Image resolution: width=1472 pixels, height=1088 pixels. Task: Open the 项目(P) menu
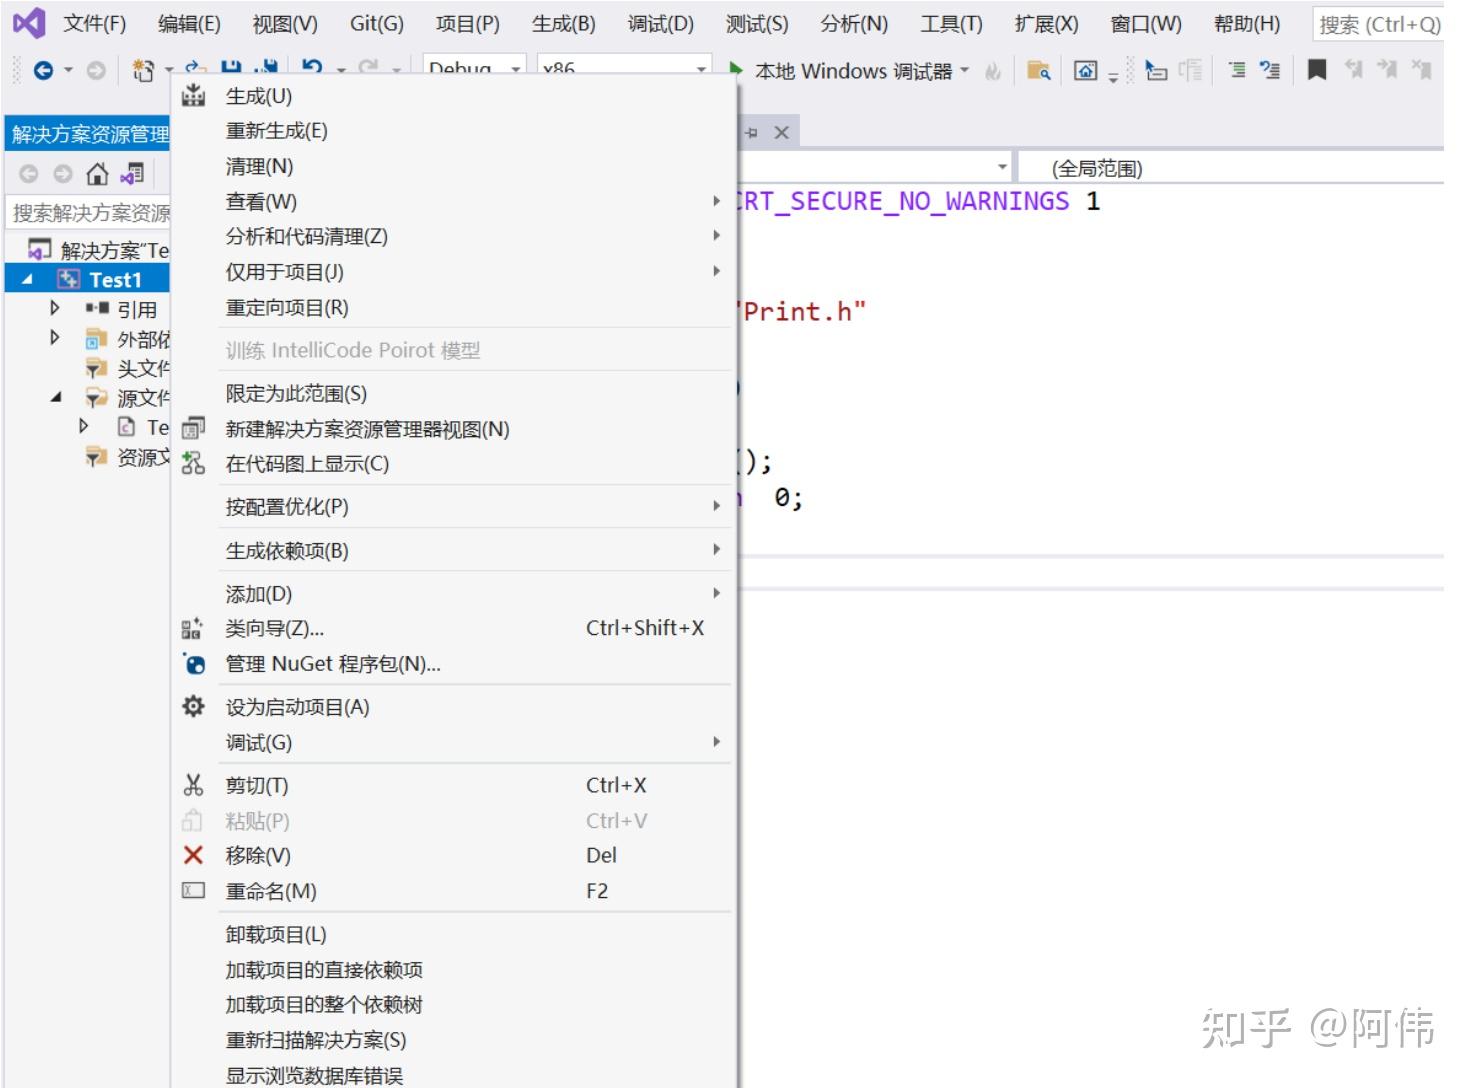coord(468,24)
